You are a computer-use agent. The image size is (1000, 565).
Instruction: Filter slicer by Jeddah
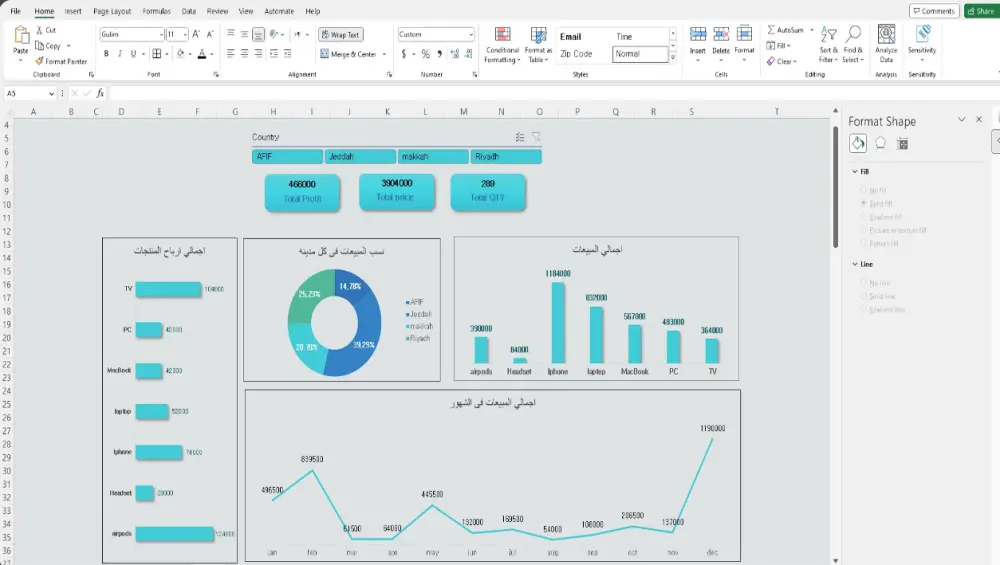[x=360, y=156]
